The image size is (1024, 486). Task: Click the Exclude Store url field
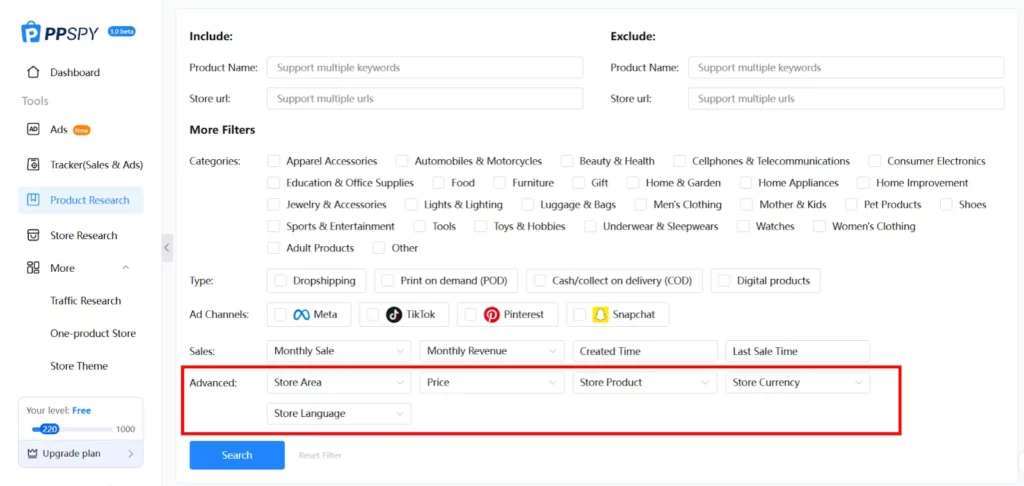pos(846,99)
